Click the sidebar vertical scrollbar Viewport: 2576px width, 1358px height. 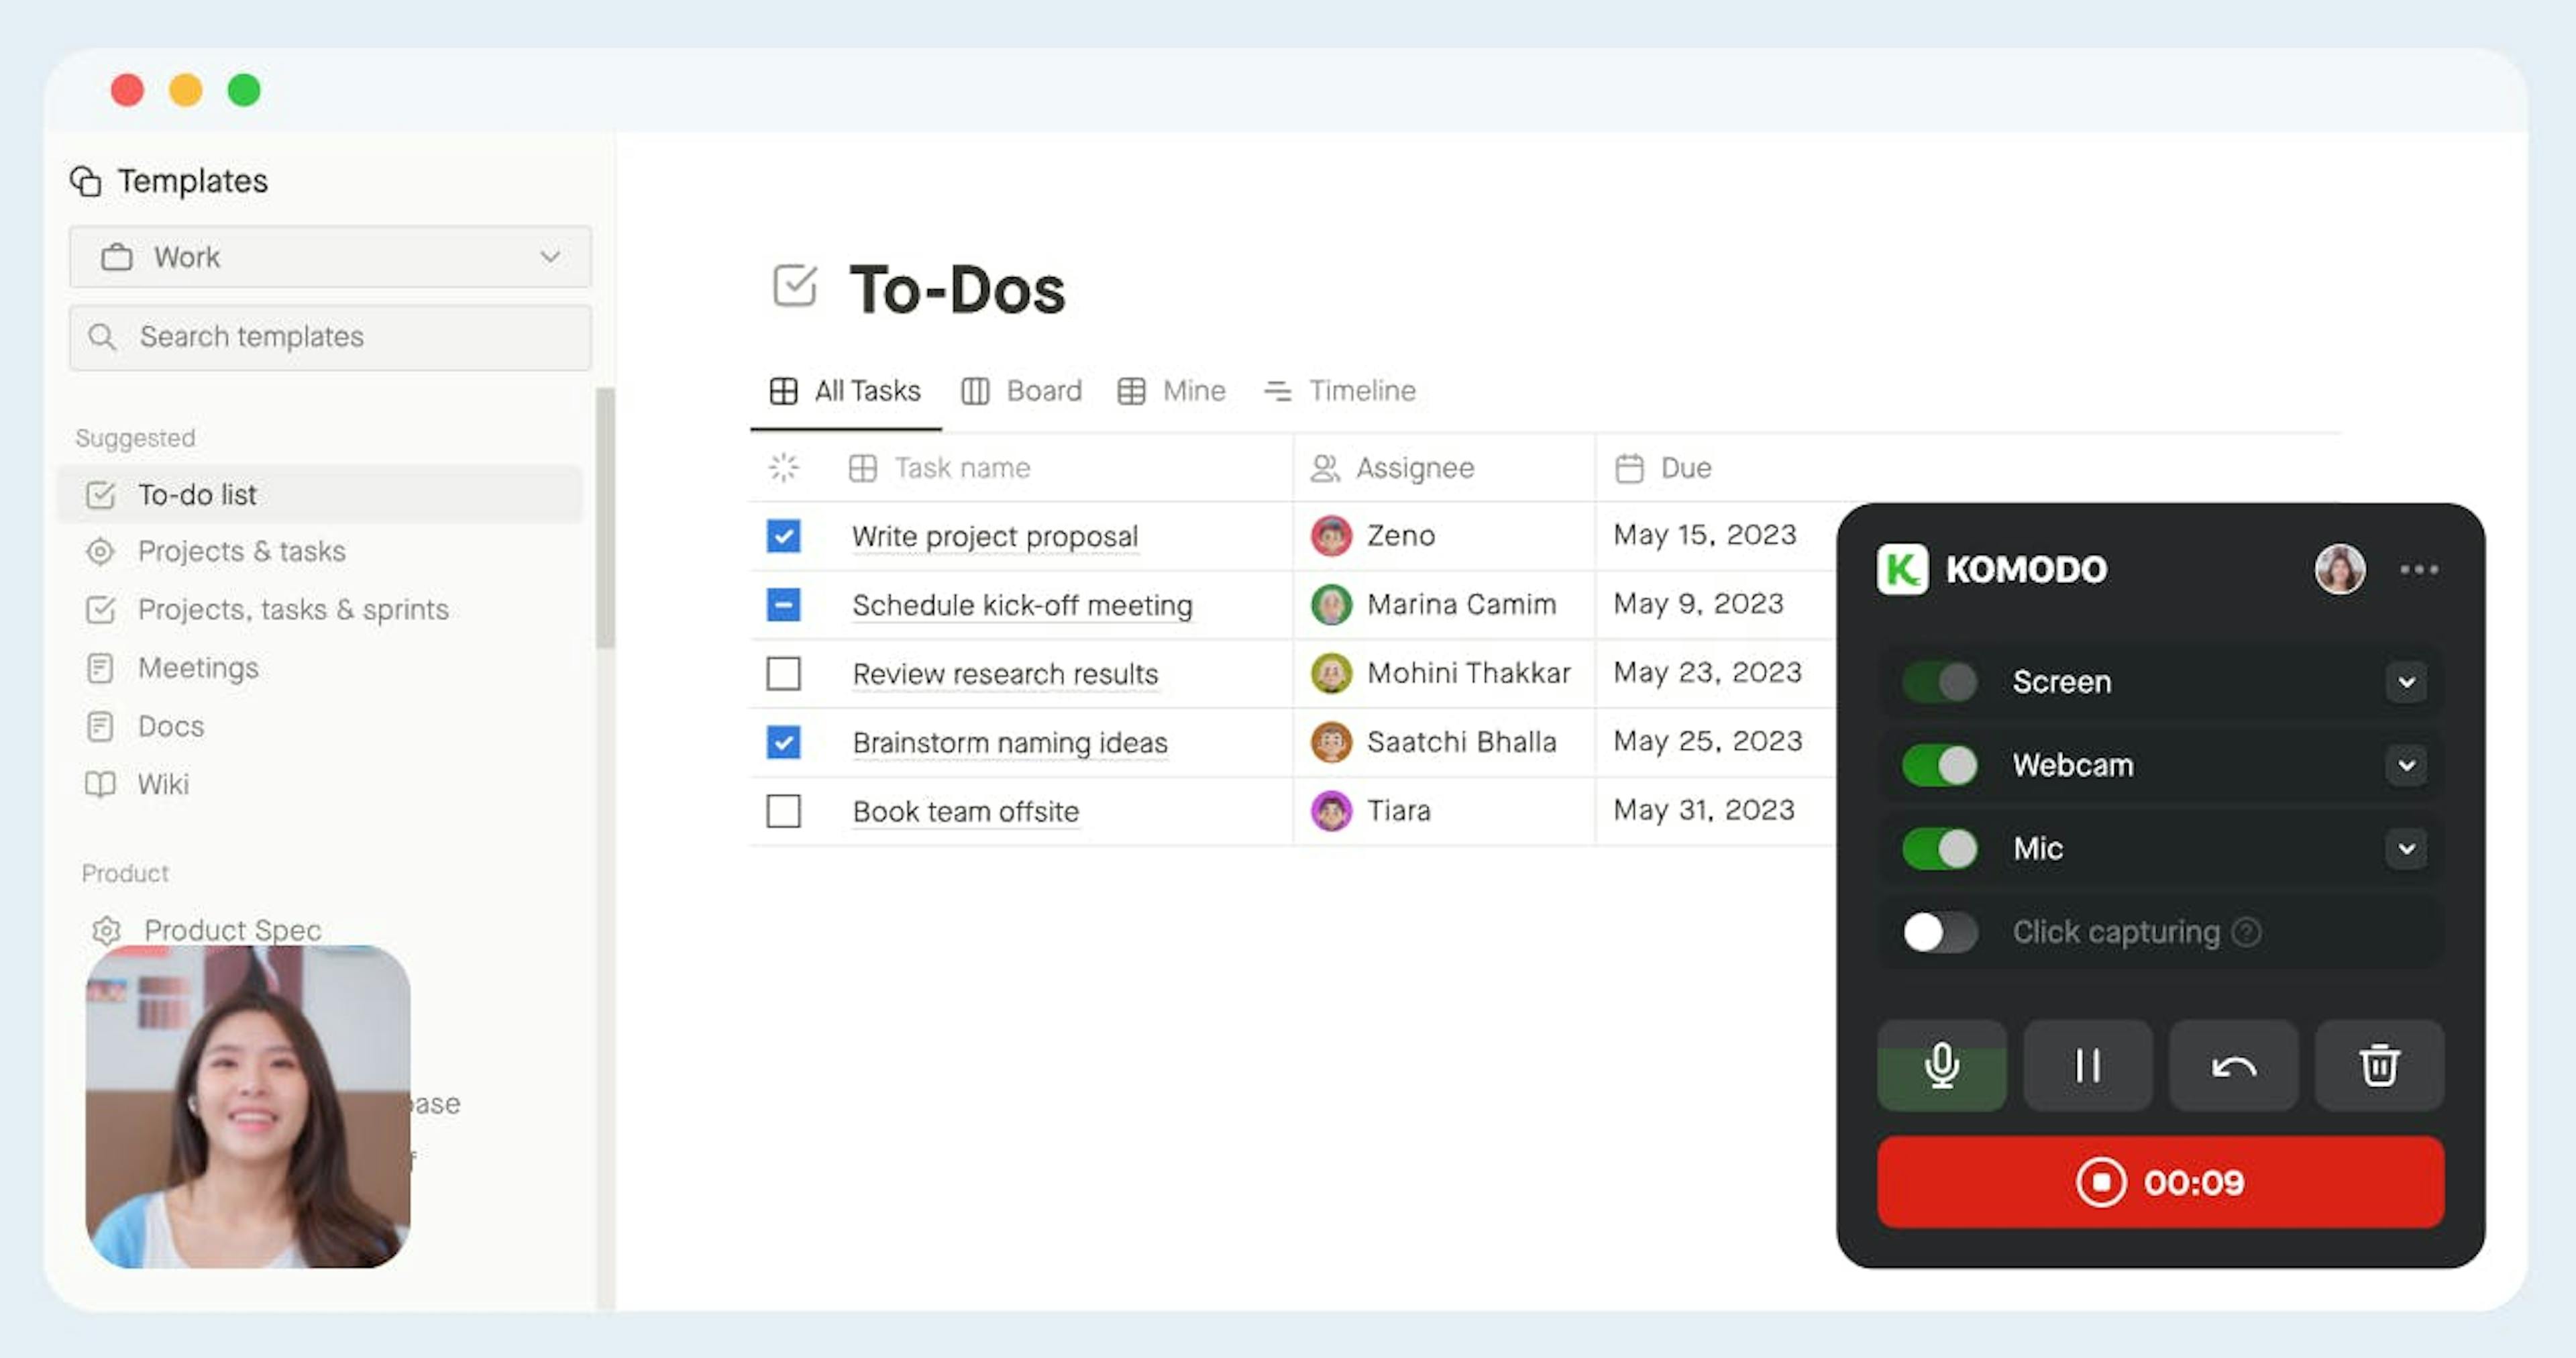tap(605, 518)
